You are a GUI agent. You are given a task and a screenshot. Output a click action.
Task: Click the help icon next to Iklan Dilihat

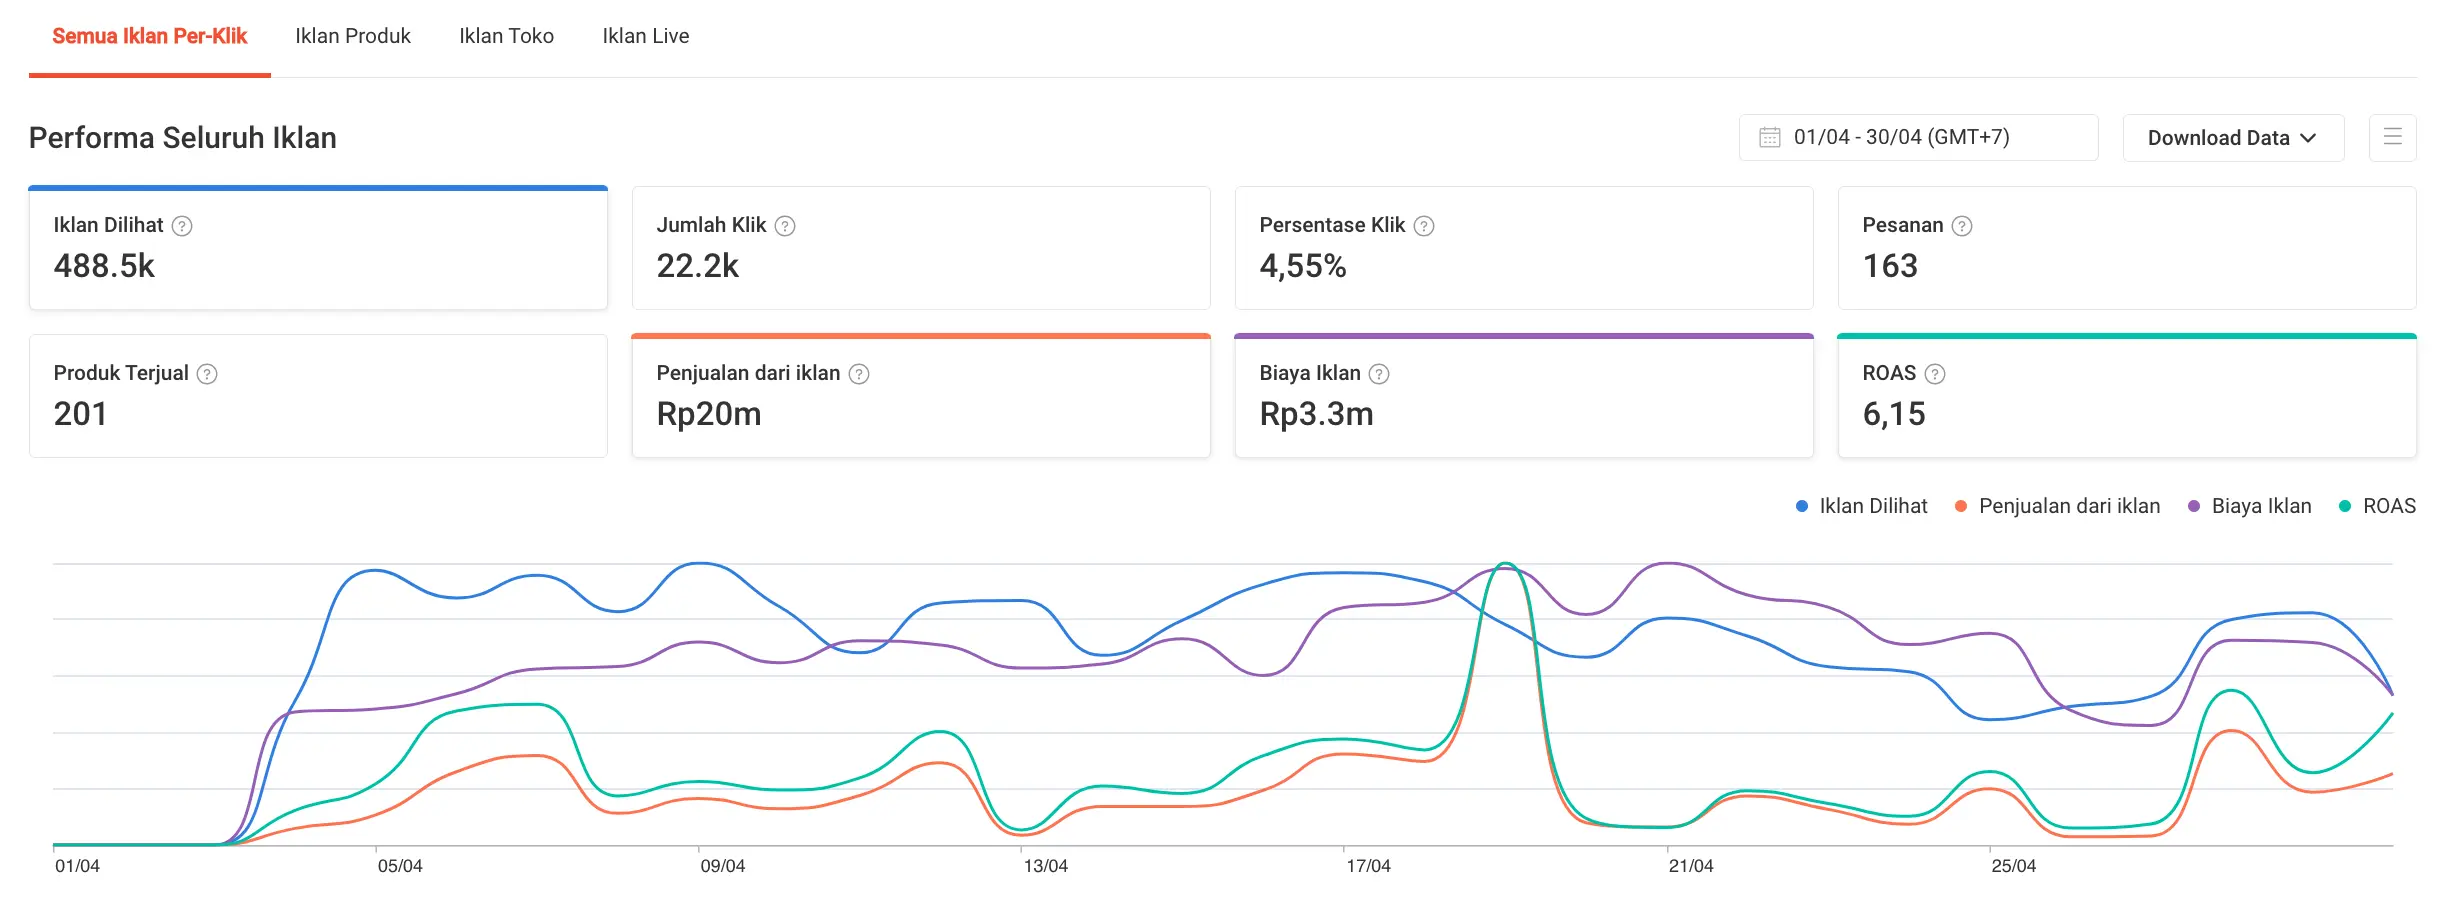coord(182,226)
